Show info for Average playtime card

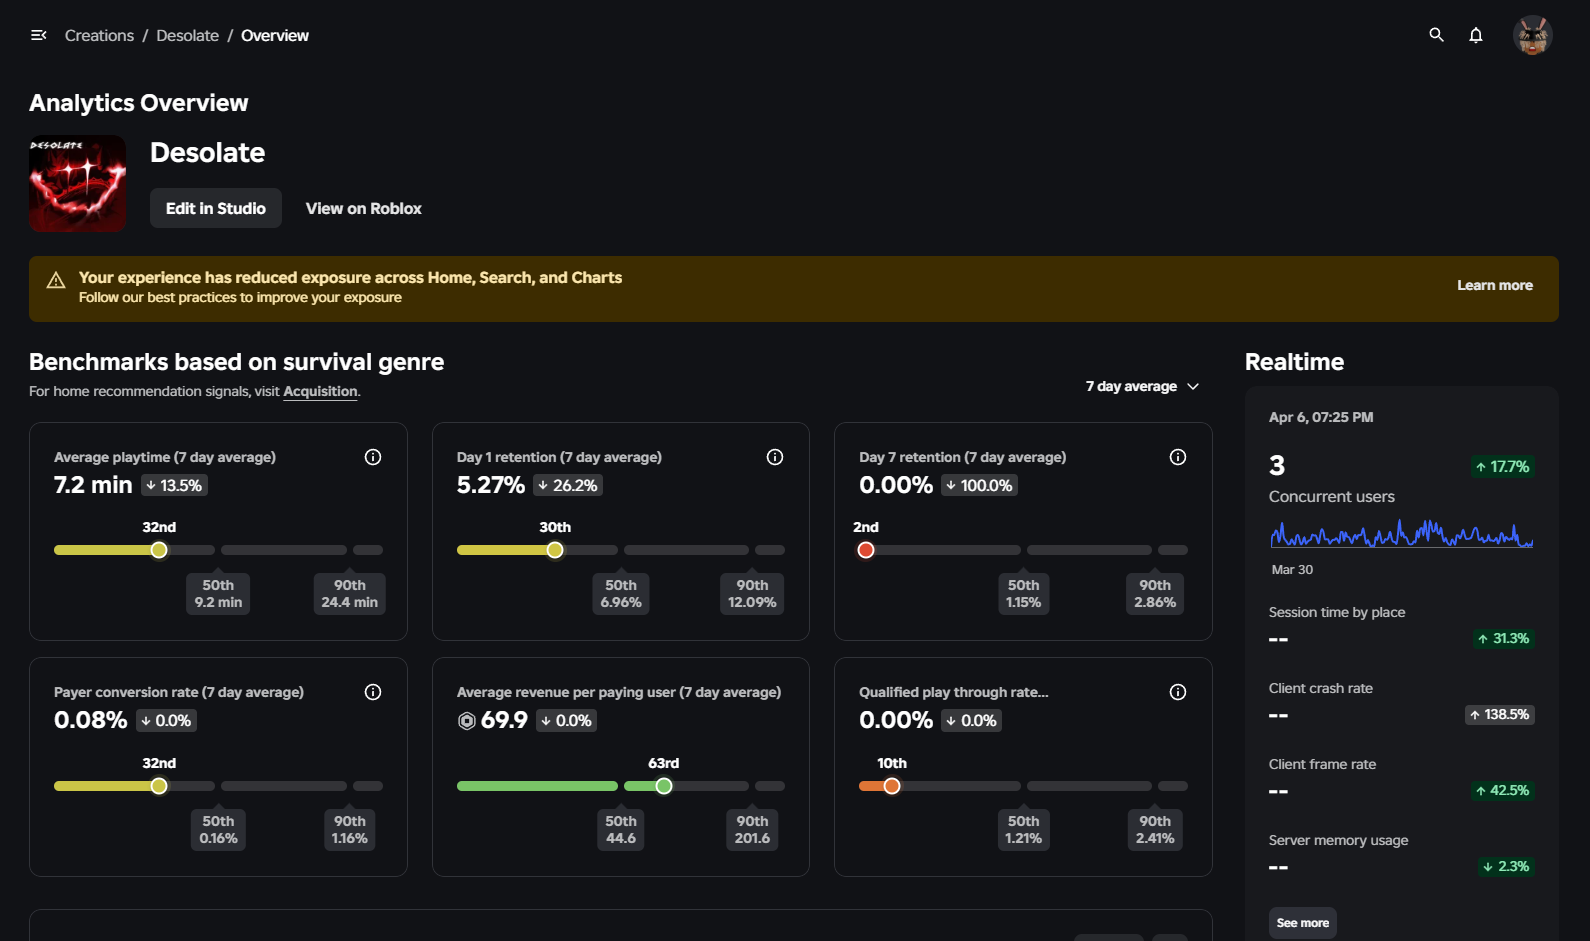pos(373,457)
